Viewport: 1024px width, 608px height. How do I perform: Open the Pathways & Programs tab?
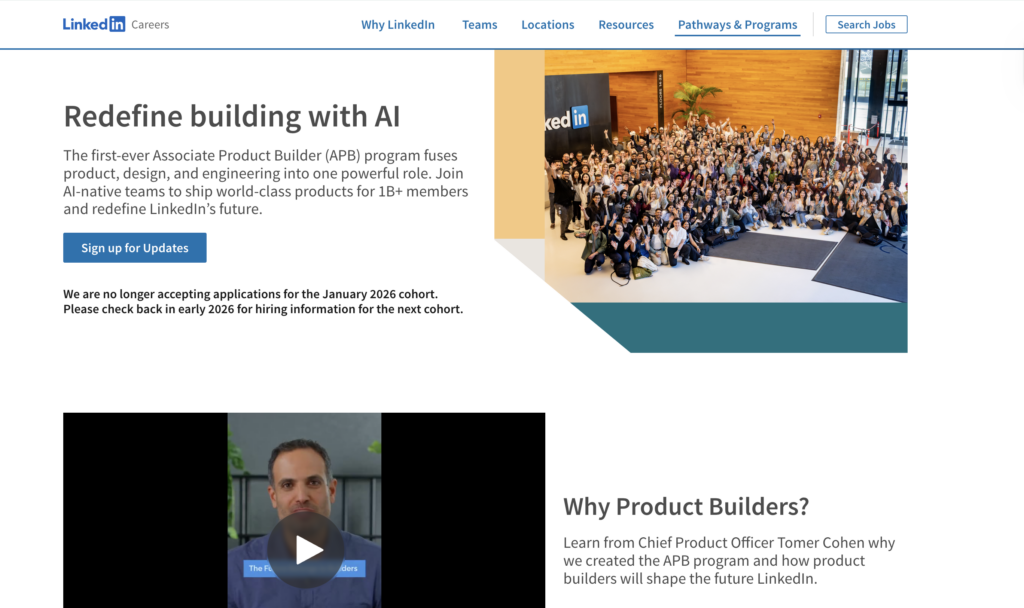(x=737, y=25)
